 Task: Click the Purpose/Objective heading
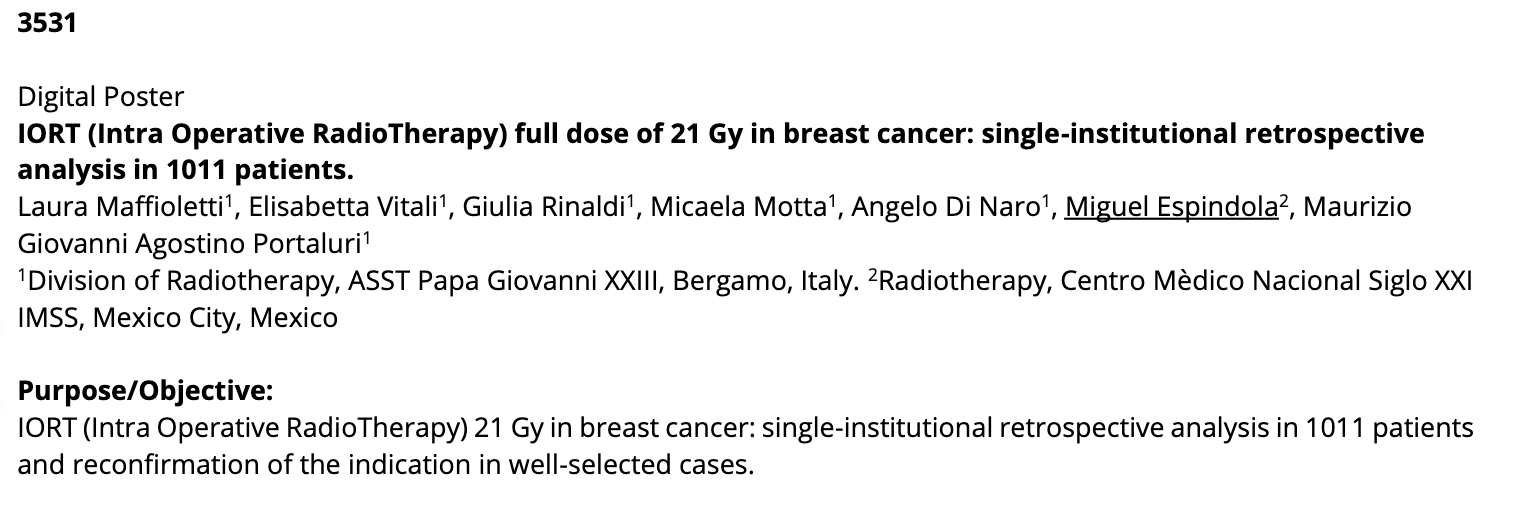point(145,391)
